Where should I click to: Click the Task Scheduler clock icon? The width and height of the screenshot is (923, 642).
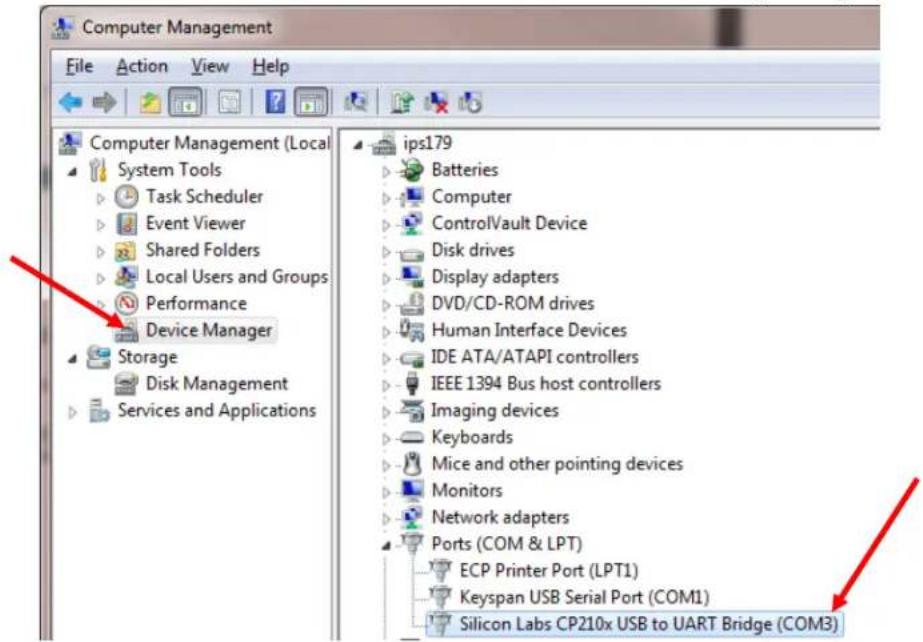[x=126, y=197]
